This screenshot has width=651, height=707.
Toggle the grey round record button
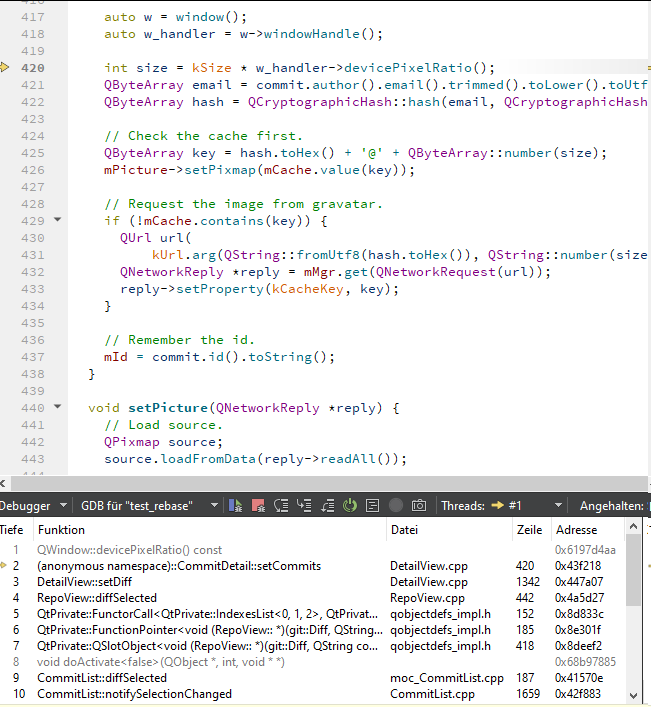pos(395,505)
